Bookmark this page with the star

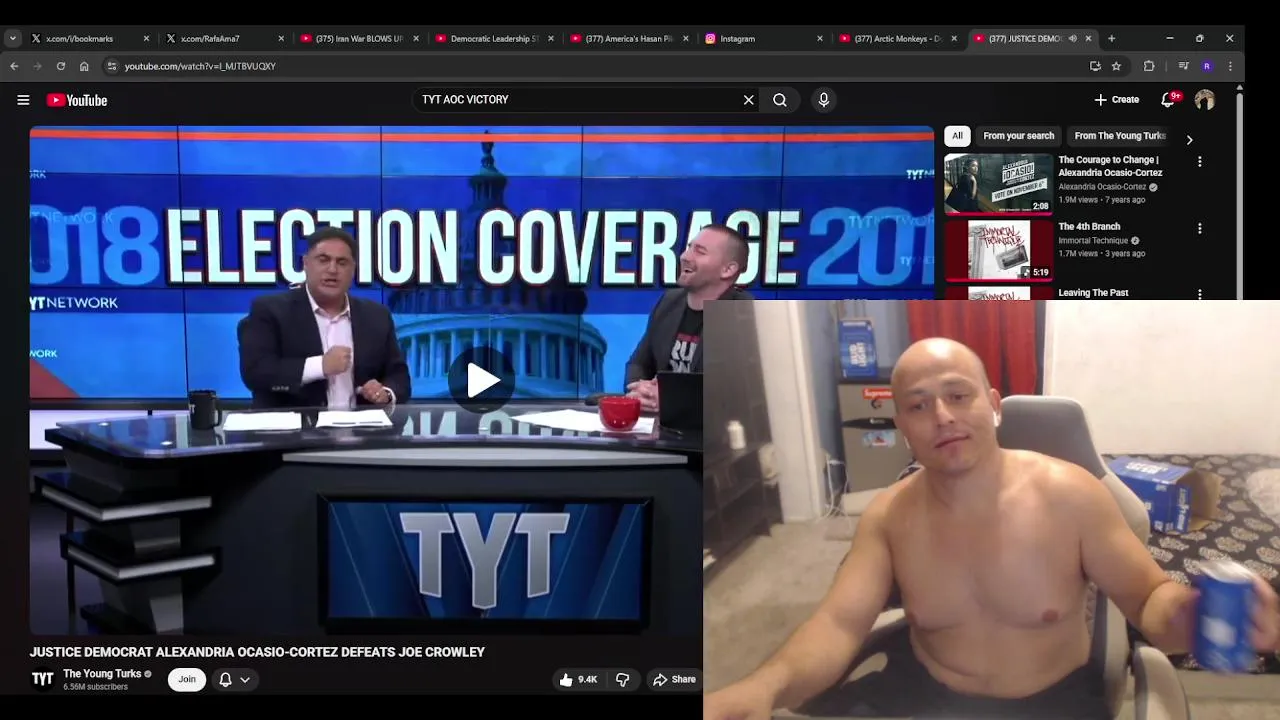[1116, 66]
